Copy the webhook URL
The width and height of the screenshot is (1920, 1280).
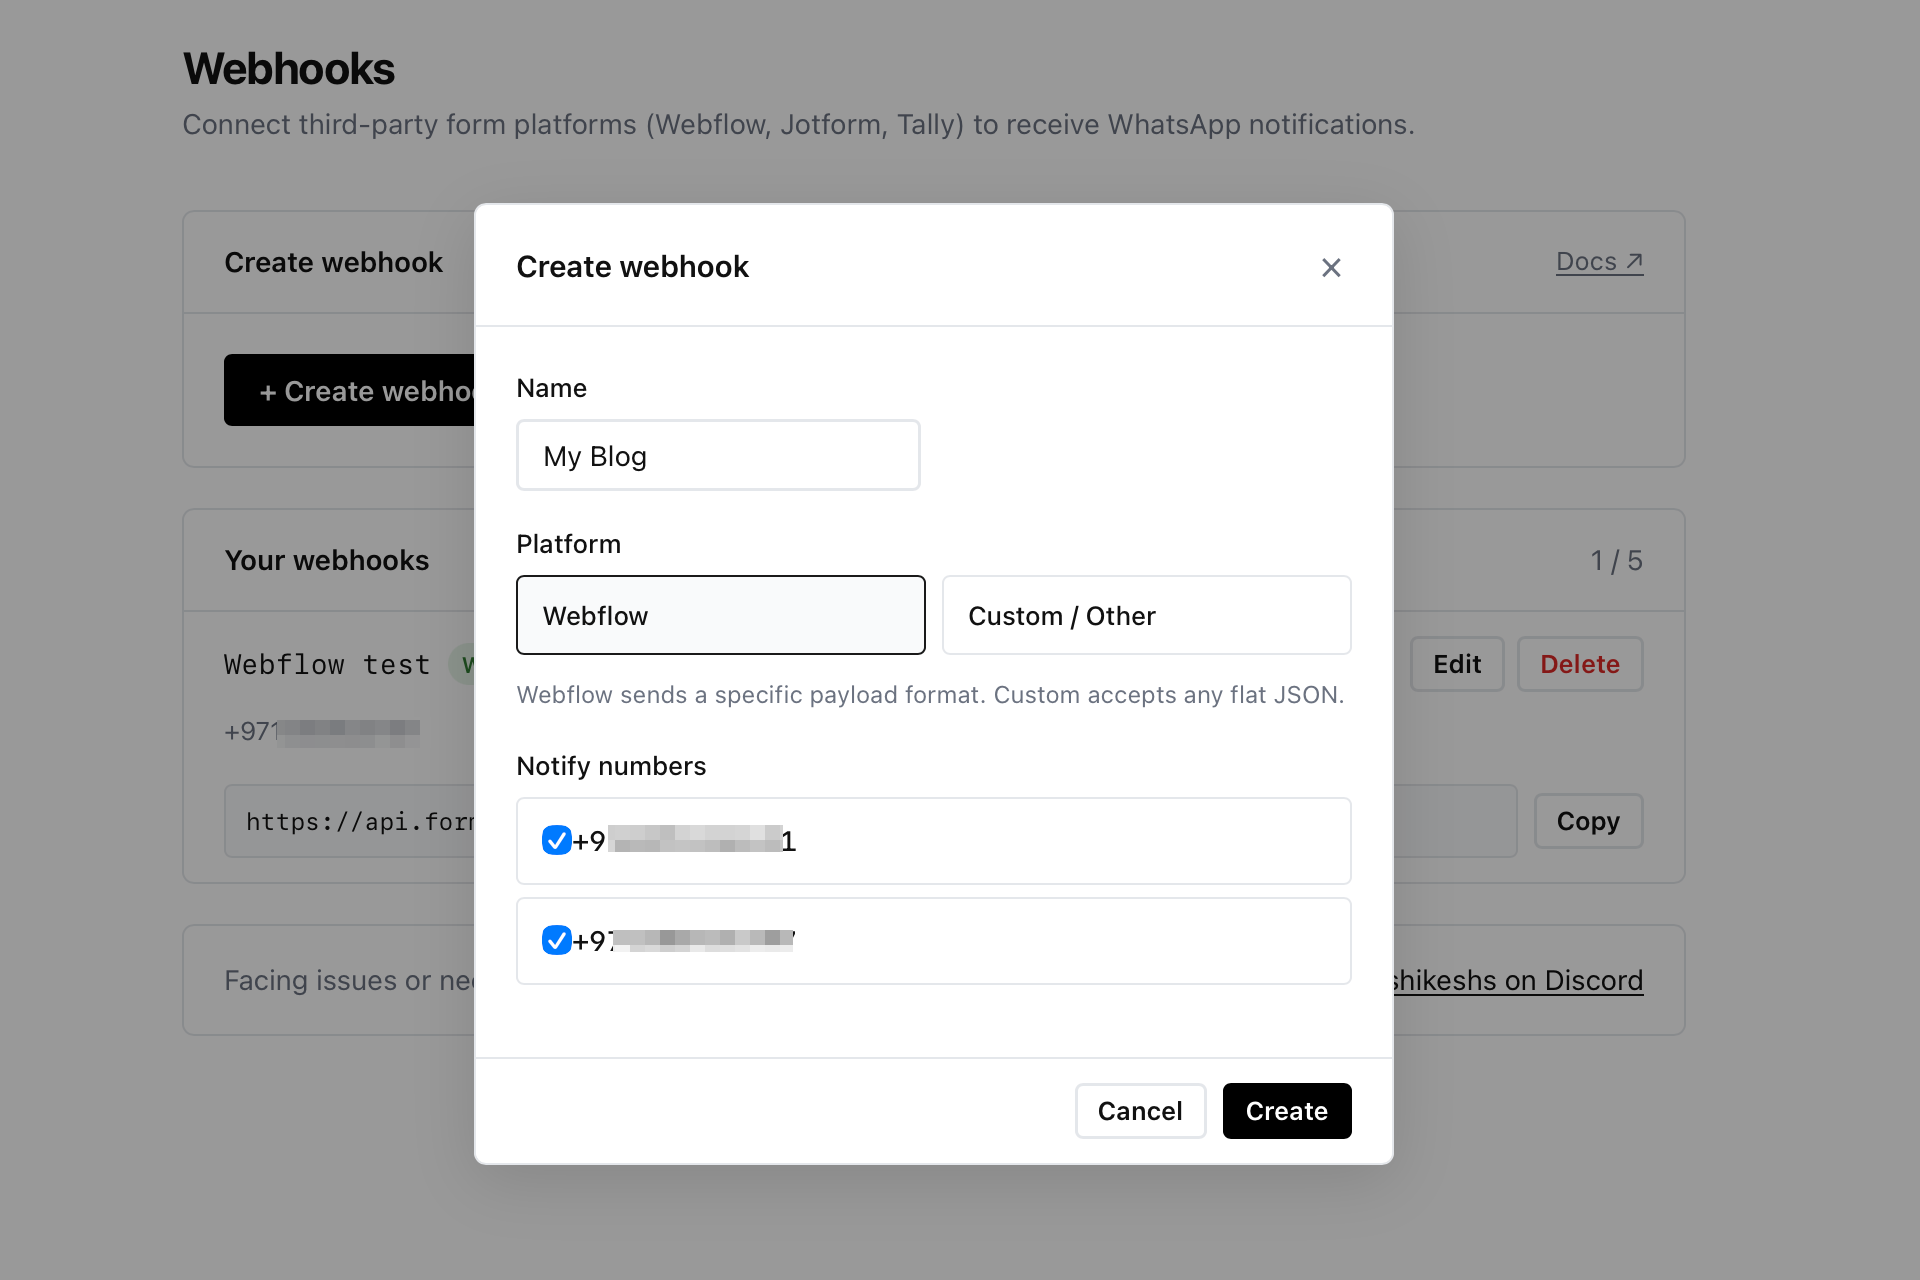(x=1587, y=820)
